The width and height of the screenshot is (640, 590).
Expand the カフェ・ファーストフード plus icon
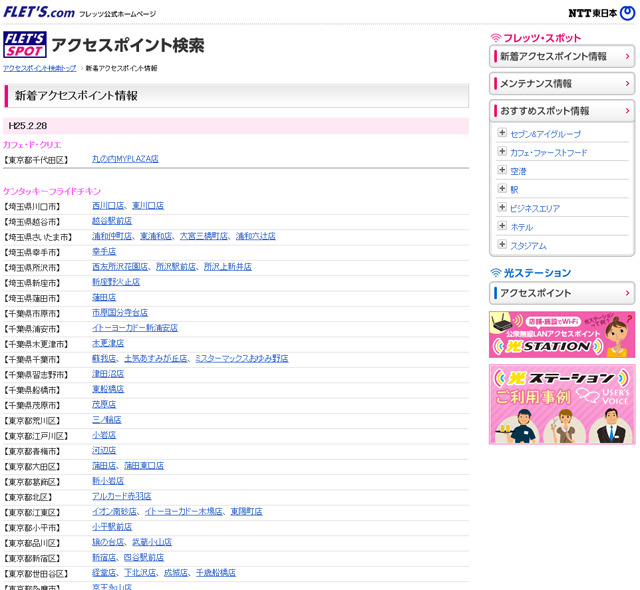[502, 151]
